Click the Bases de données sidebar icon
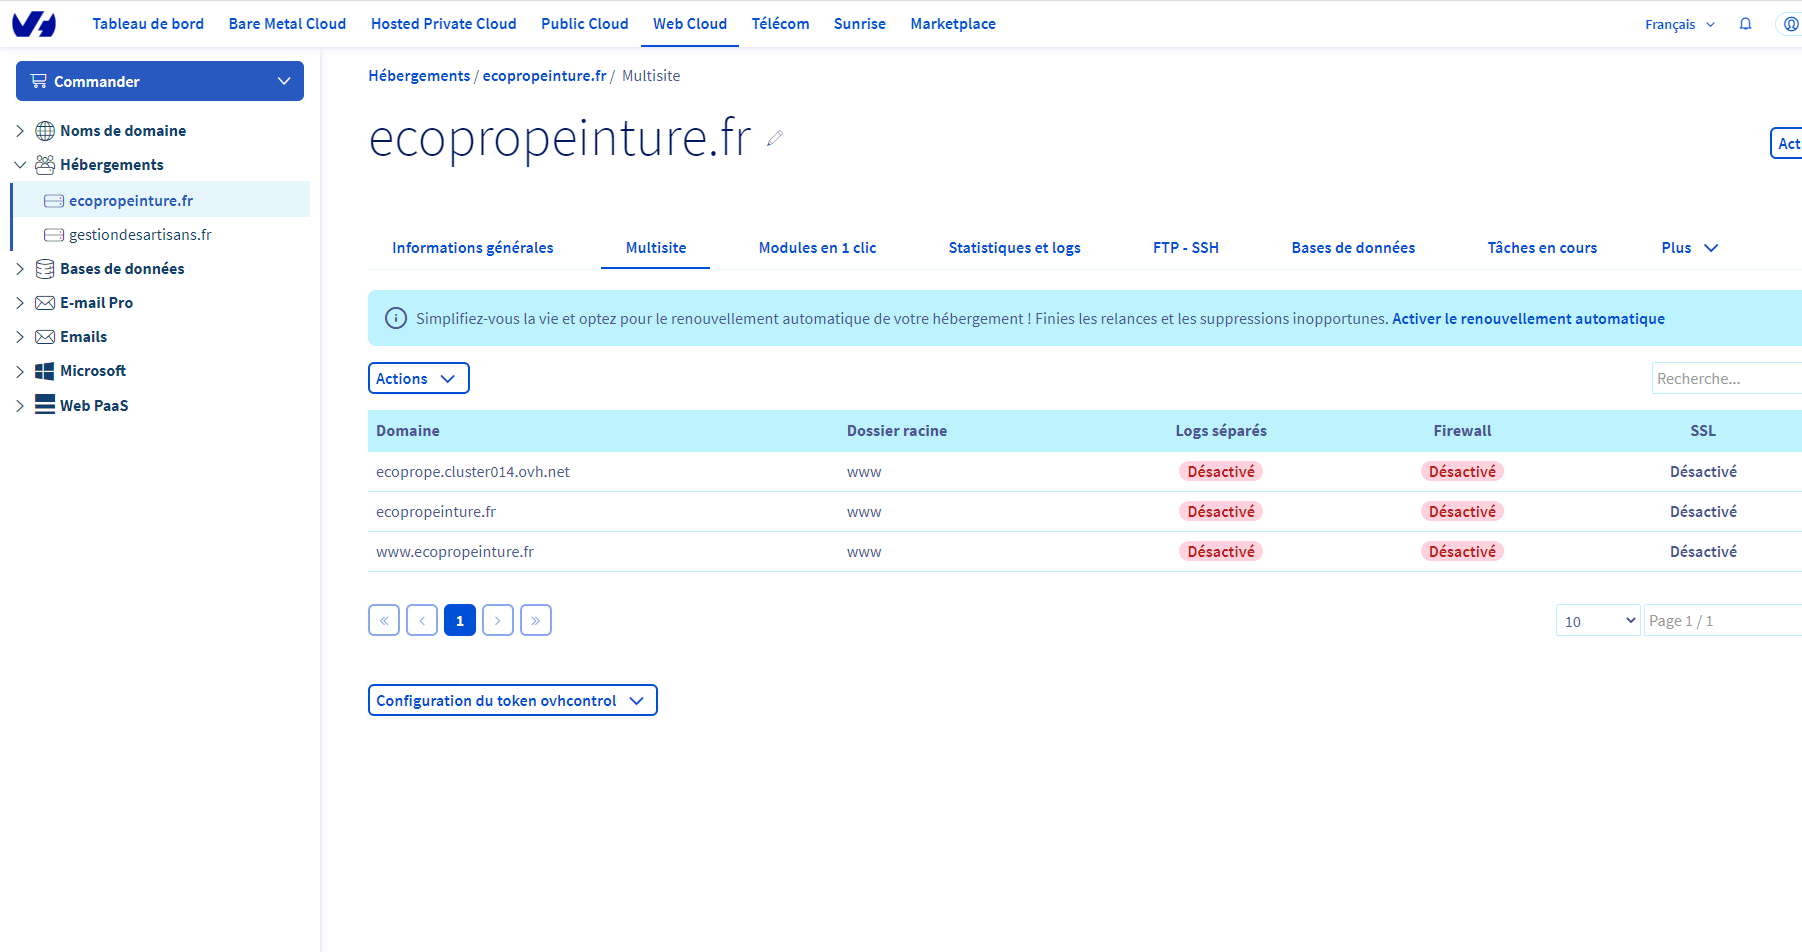Viewport: 1802px width, 952px height. tap(45, 269)
